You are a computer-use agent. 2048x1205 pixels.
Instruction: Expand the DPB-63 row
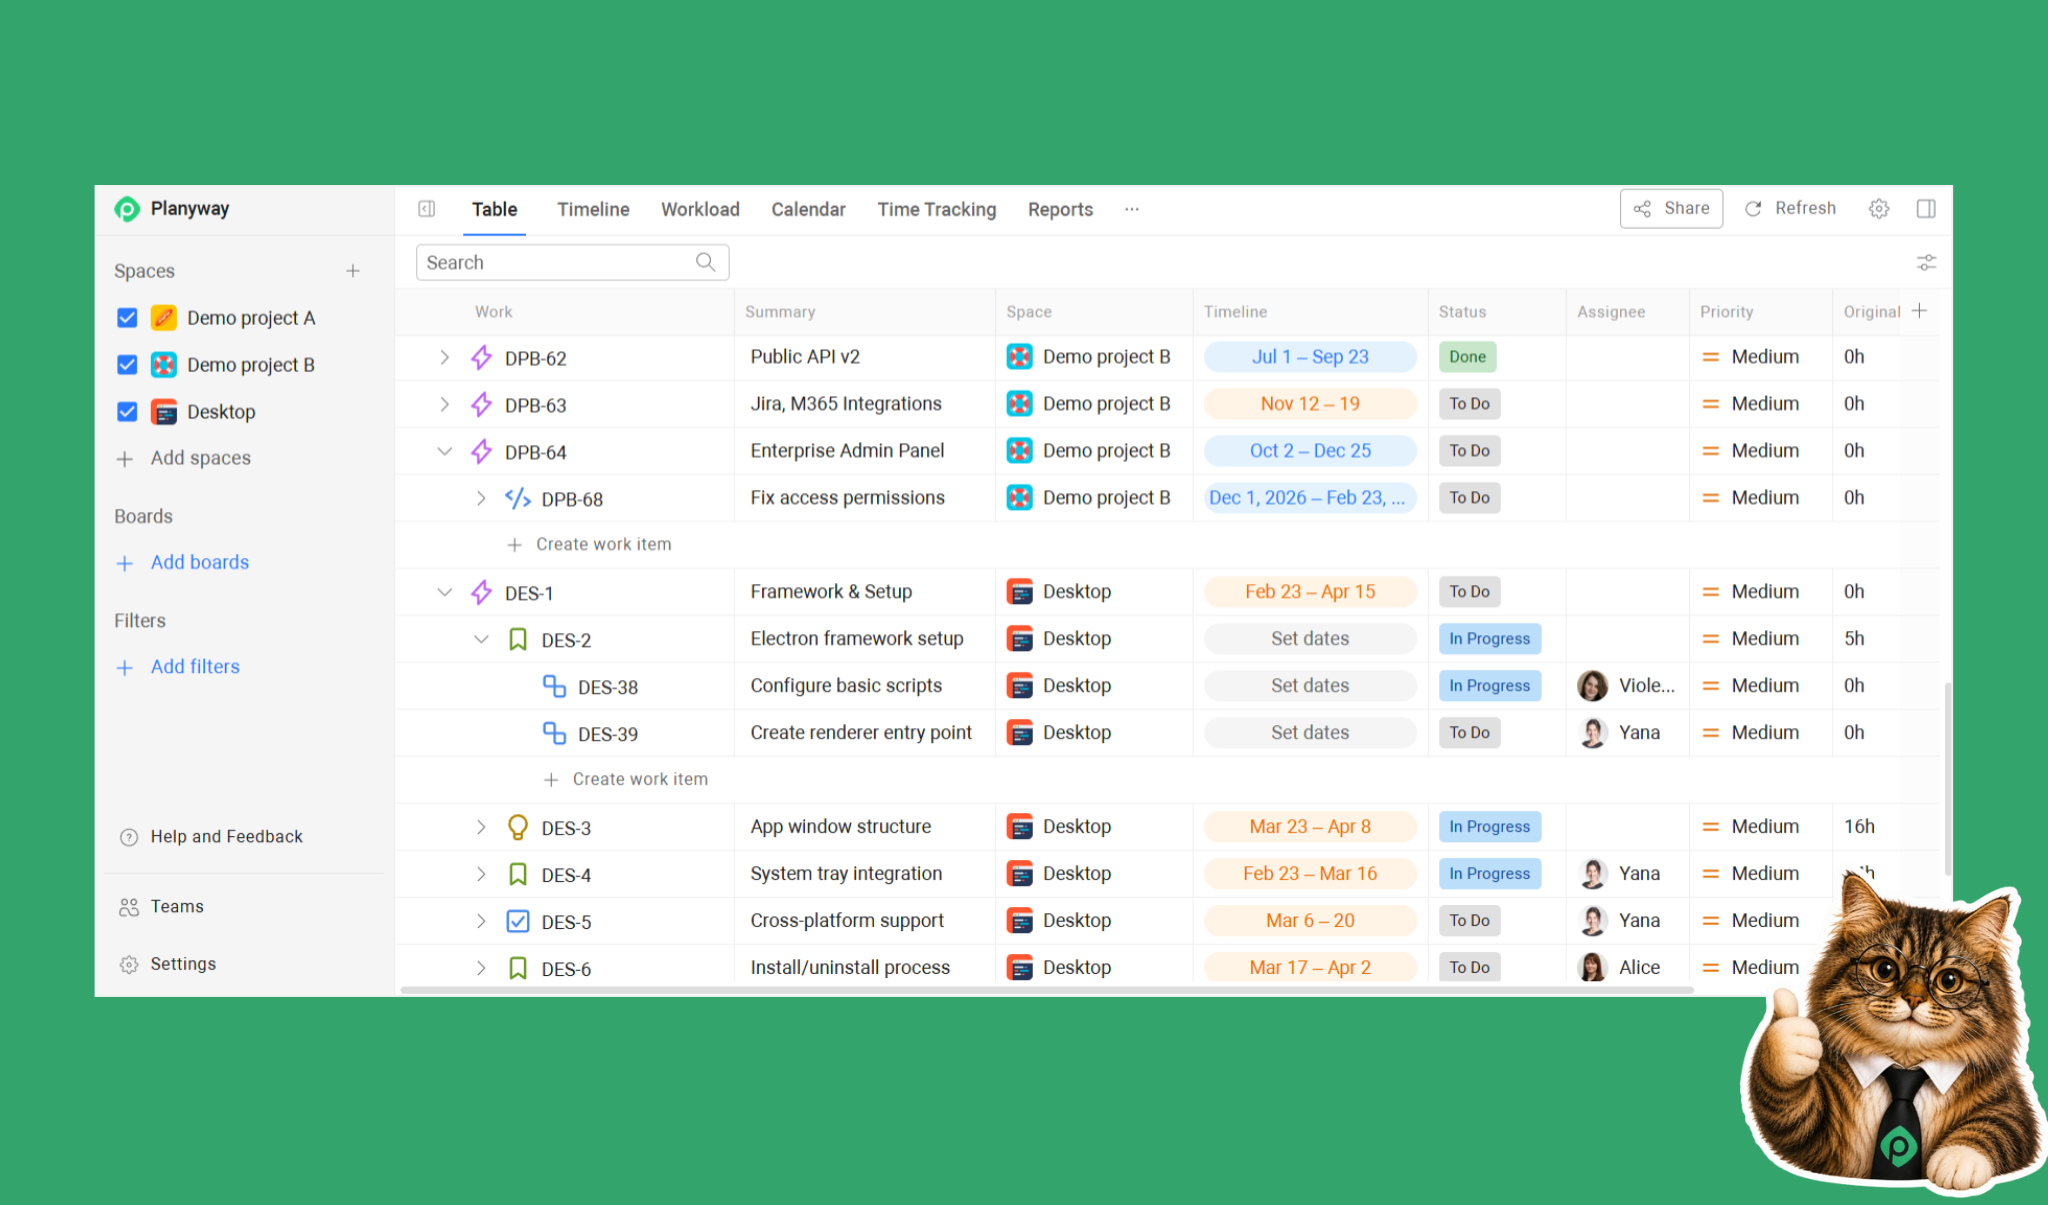(445, 404)
